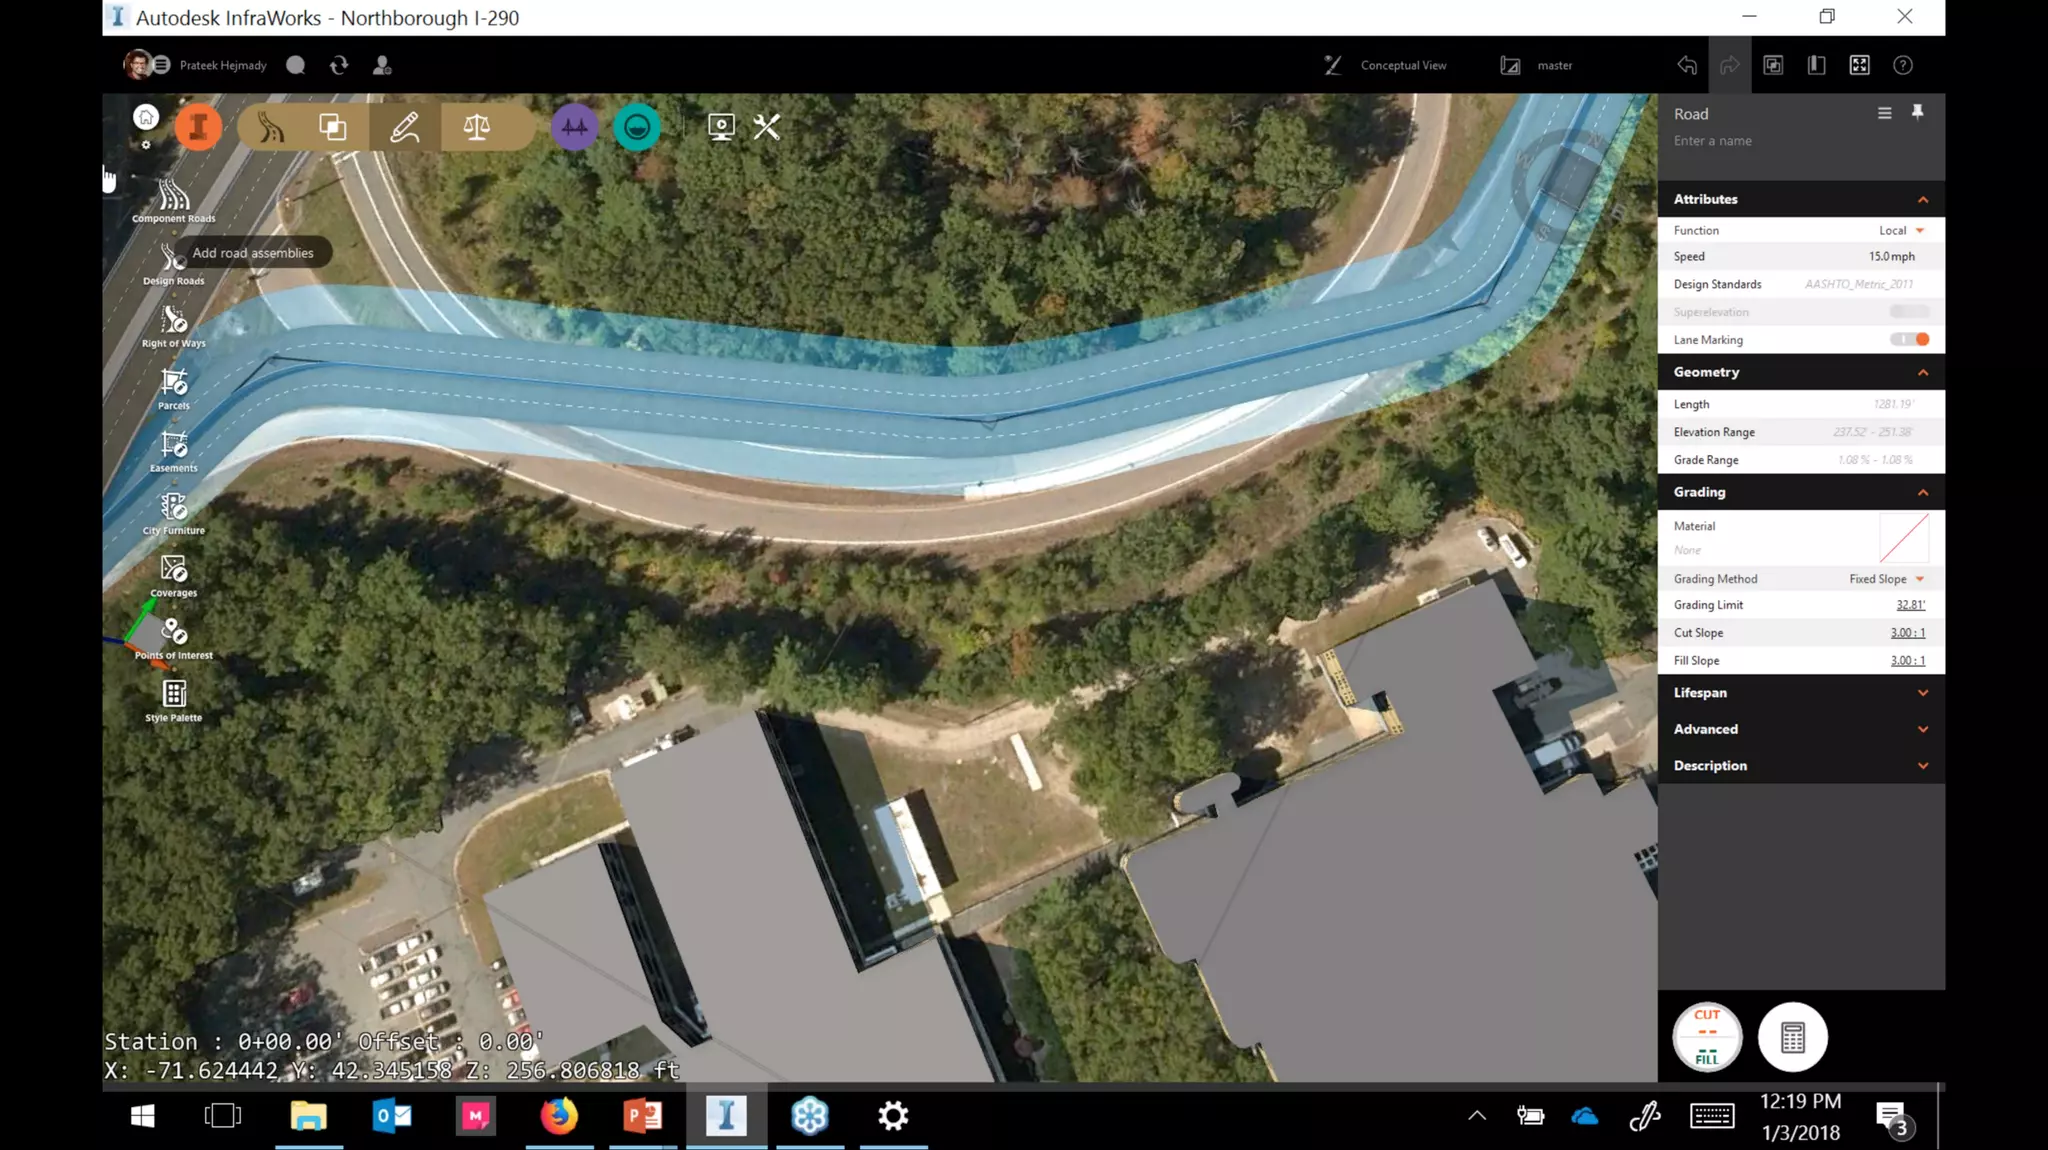Open the master proposal selector

(1537, 65)
